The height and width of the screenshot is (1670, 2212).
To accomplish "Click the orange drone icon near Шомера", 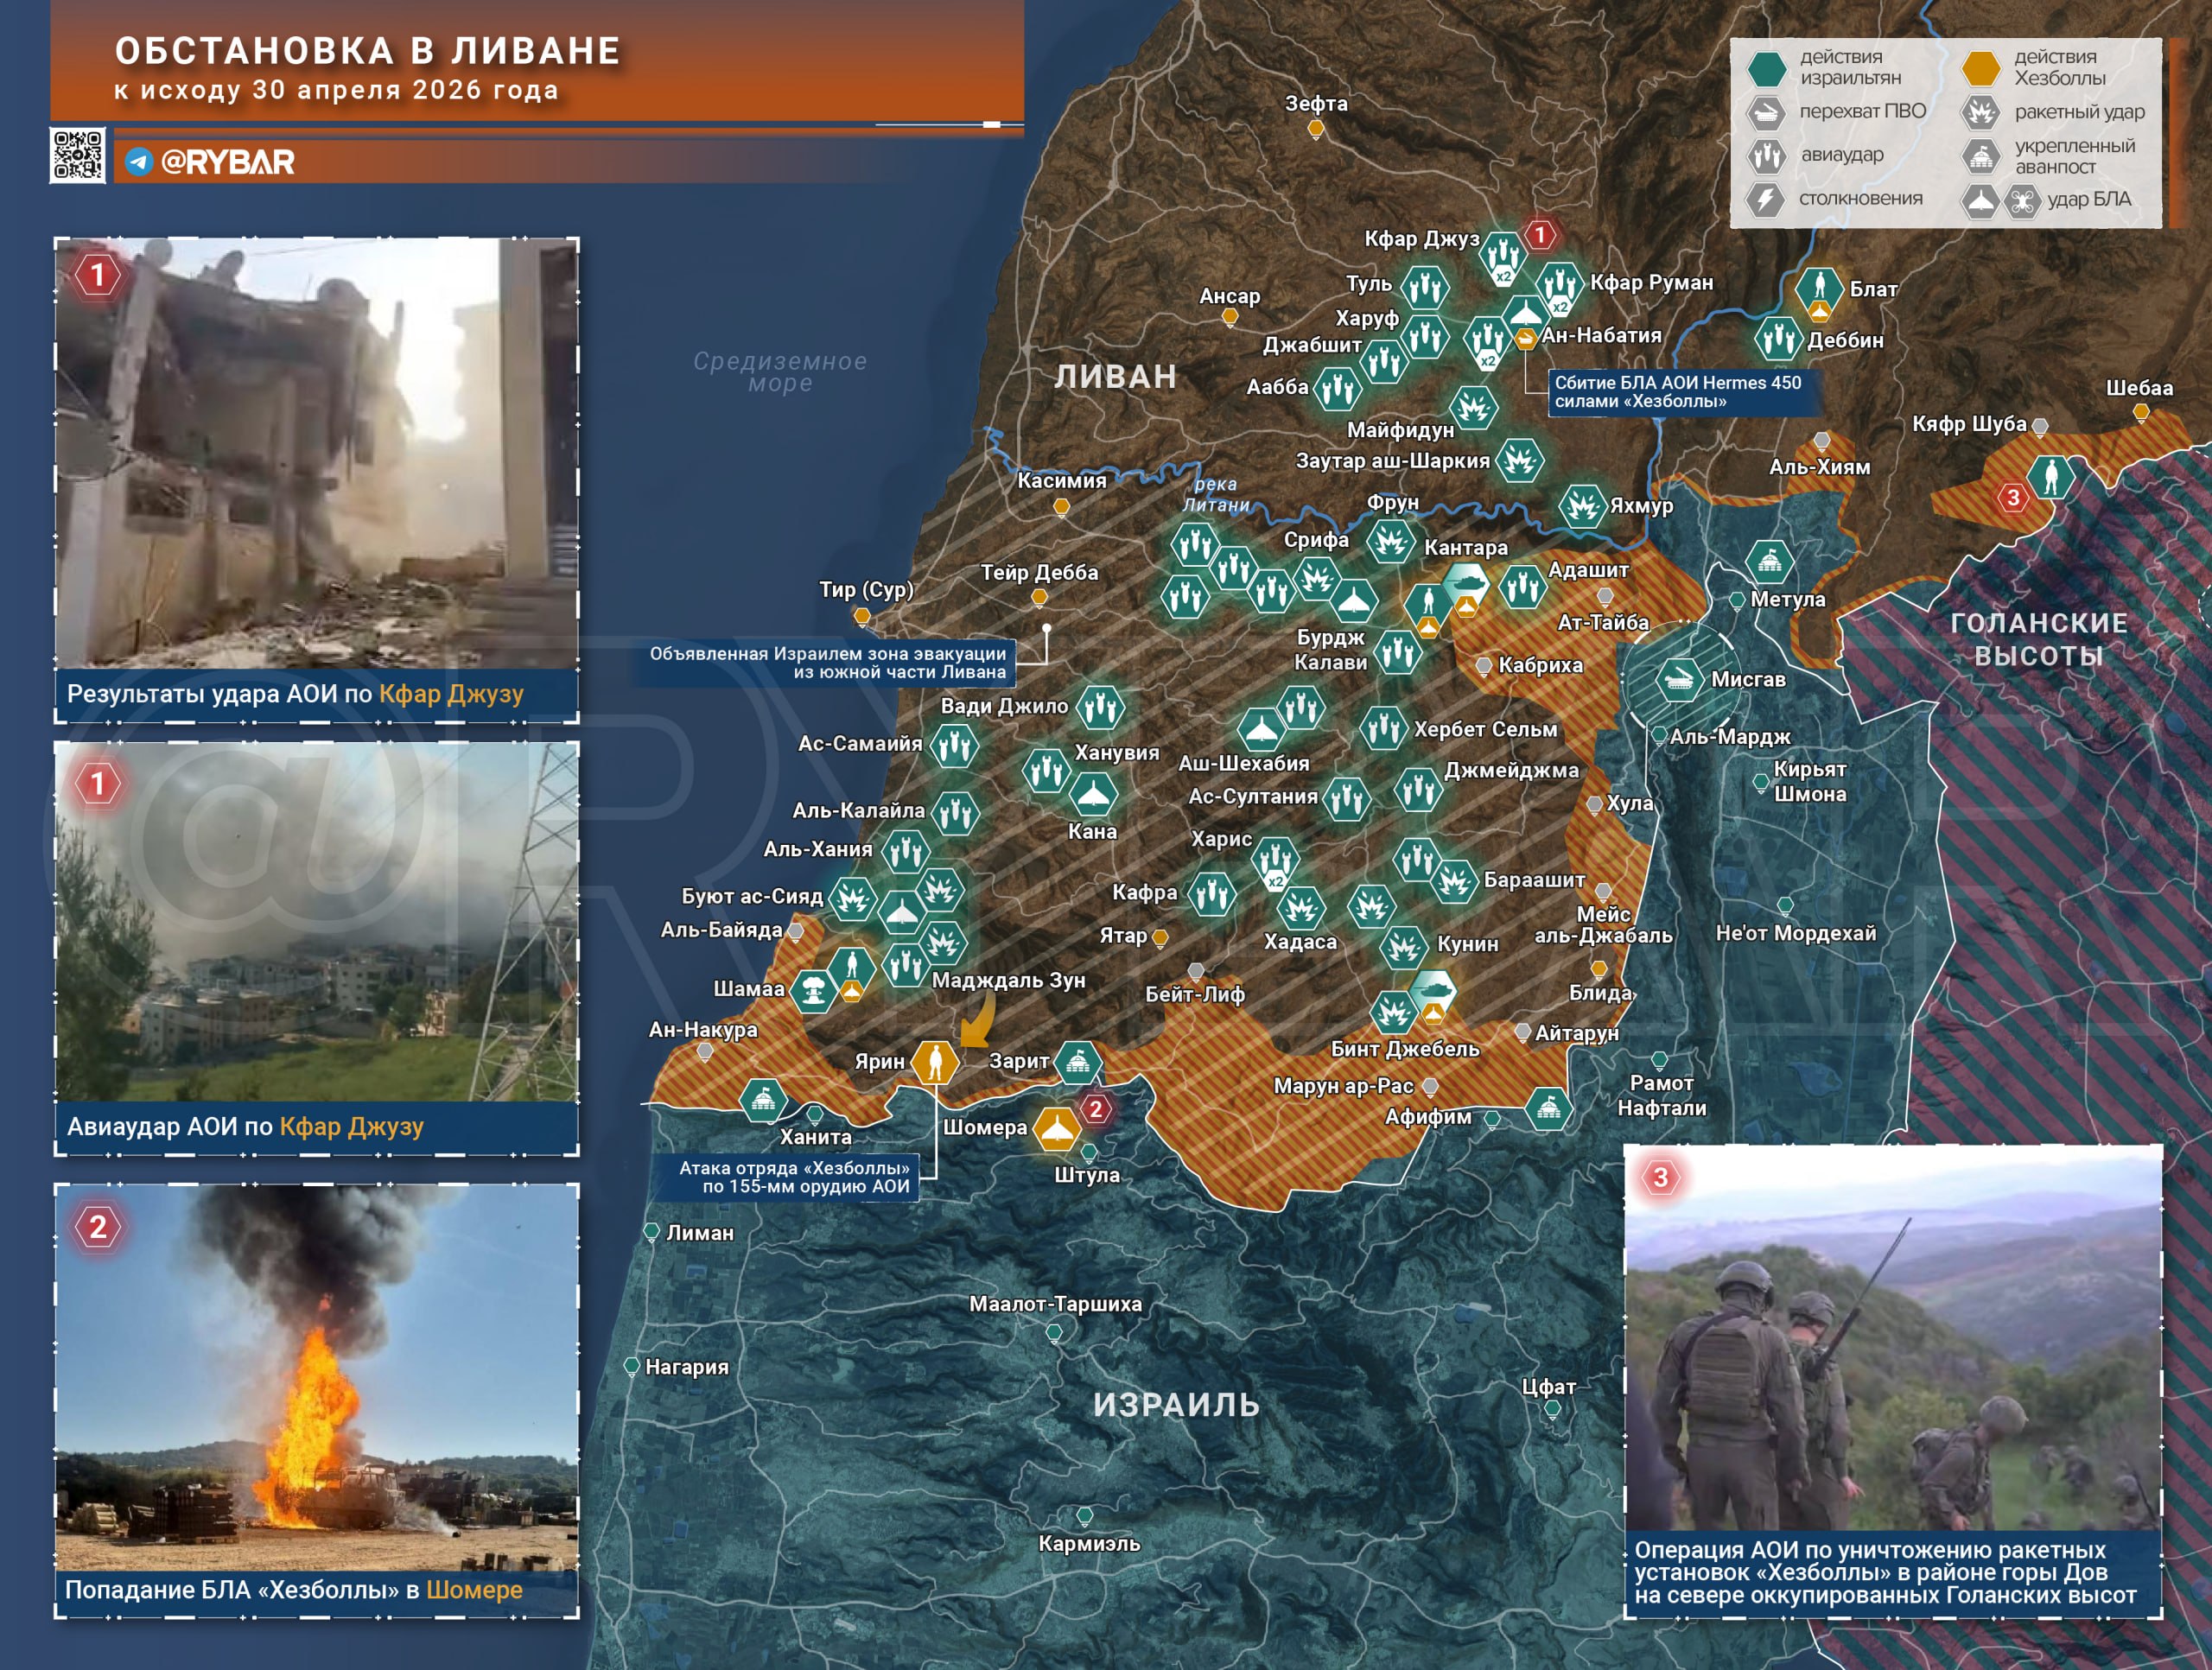I will click(1056, 1128).
